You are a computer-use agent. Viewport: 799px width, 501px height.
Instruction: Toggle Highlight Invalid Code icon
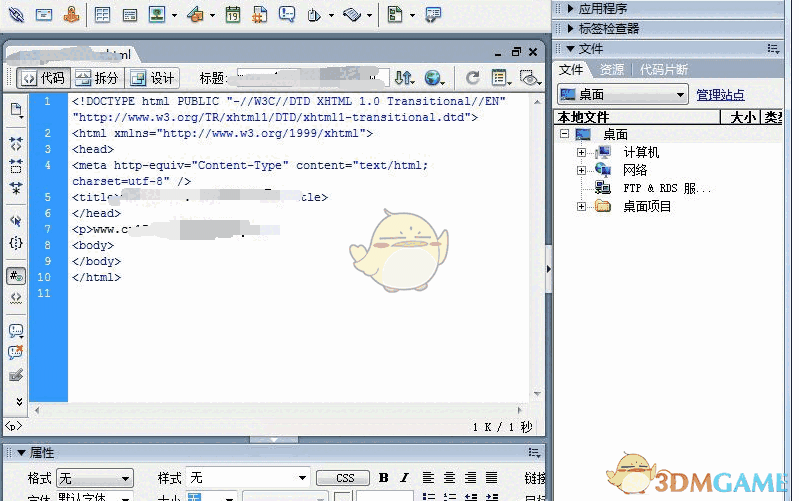click(x=16, y=298)
